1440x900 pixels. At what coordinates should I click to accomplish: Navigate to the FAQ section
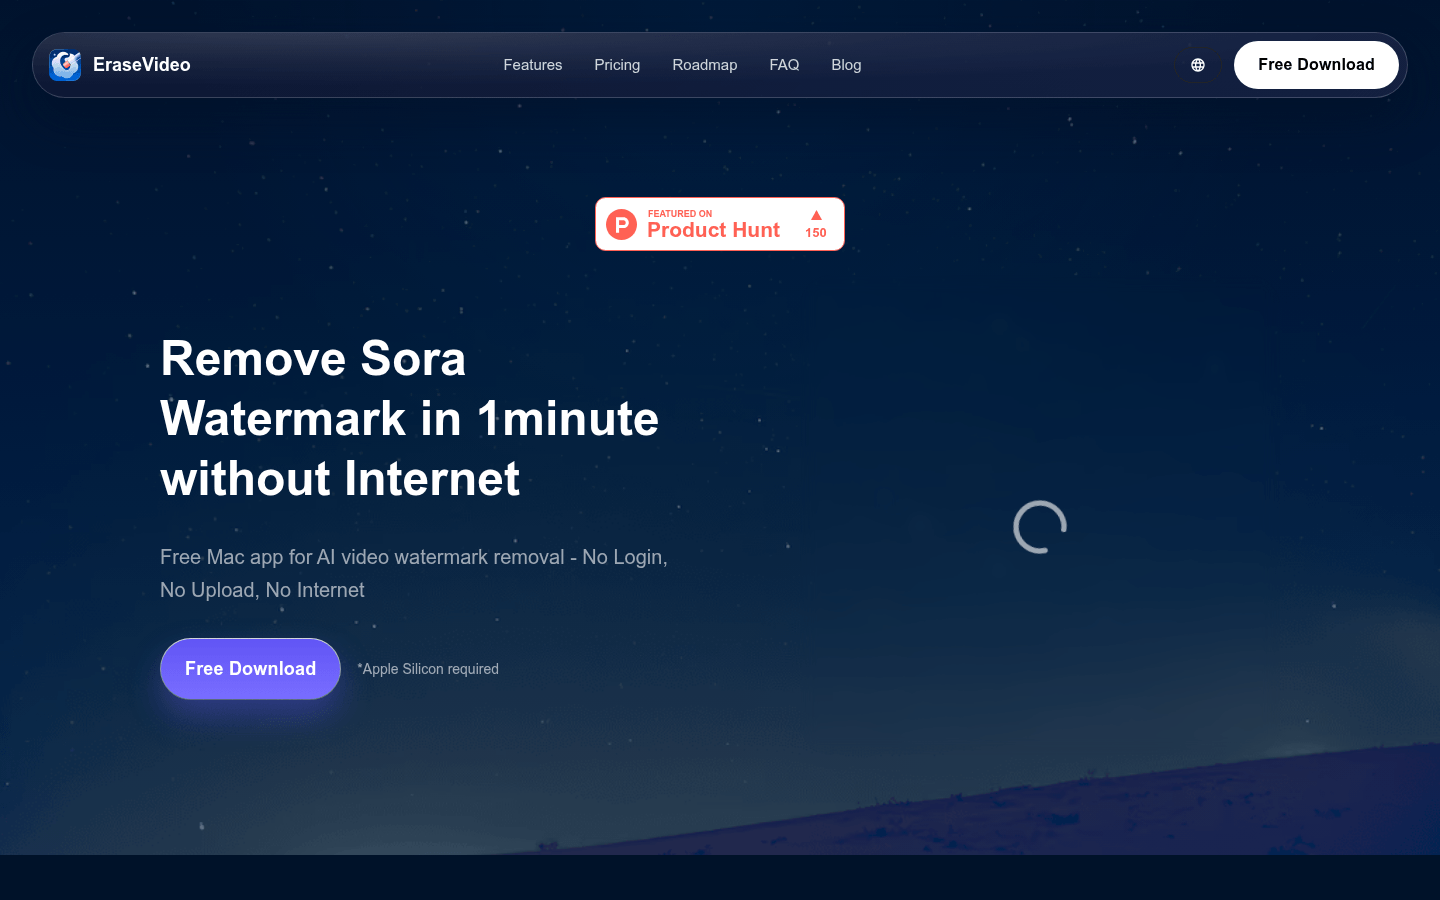[784, 65]
